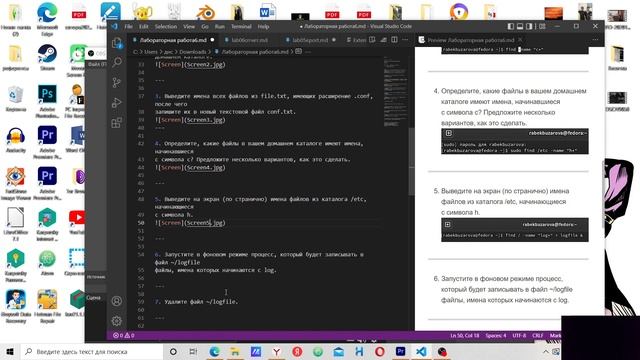The image size is (640, 360).
Task: Open Task View in the taskbar
Action: [x=193, y=352]
